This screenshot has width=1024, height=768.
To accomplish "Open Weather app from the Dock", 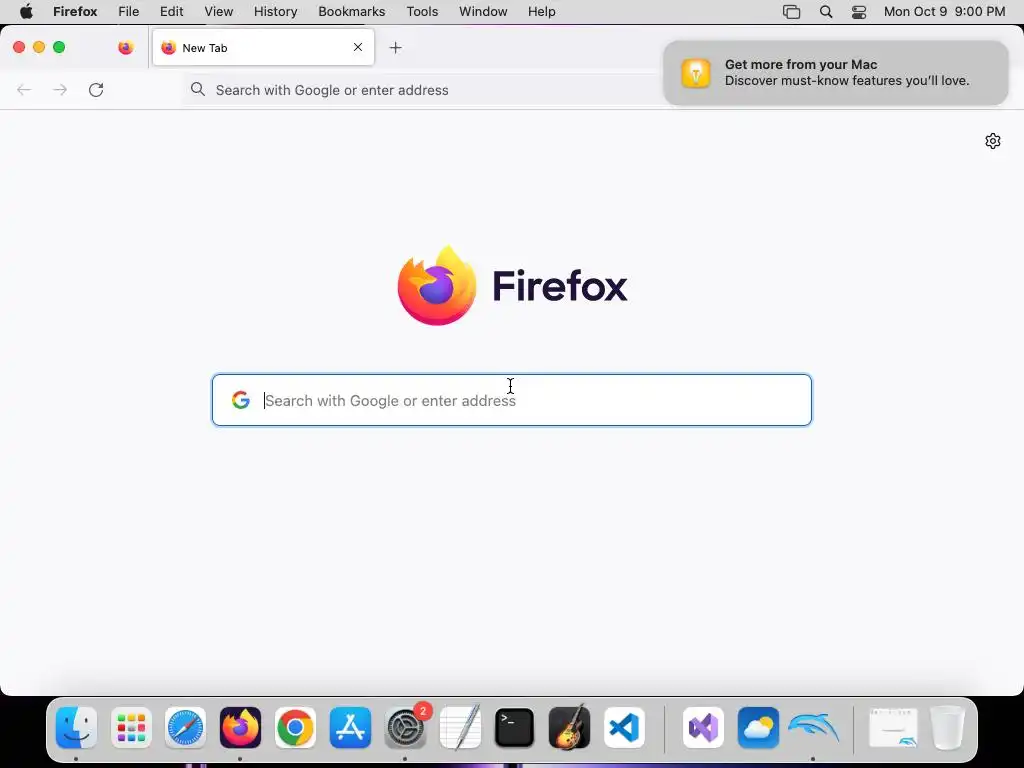I will point(758,728).
